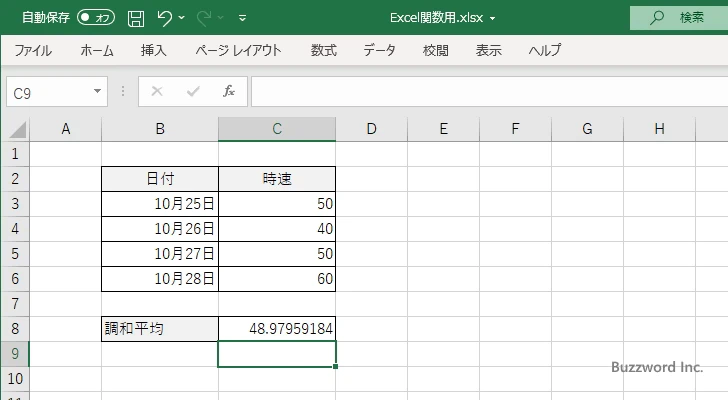This screenshot has width=728, height=400.
Task: Click the 10月25日 cell
Action: click(160, 204)
